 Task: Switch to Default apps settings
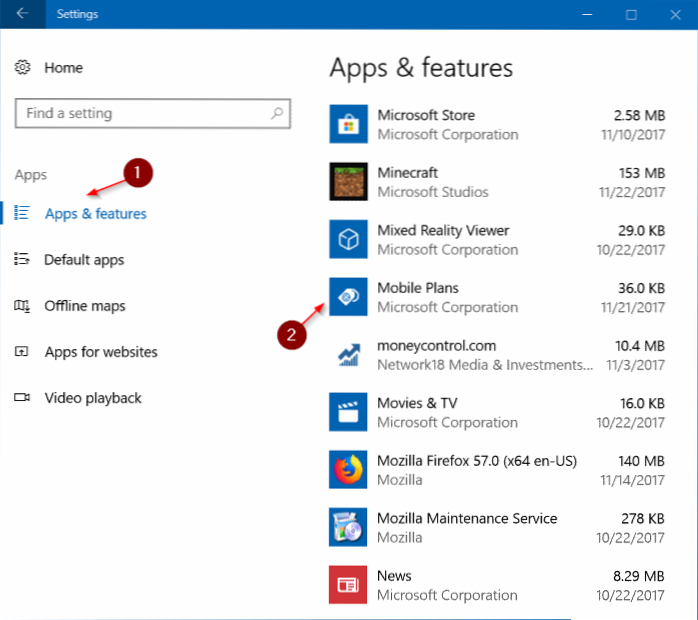pos(84,260)
